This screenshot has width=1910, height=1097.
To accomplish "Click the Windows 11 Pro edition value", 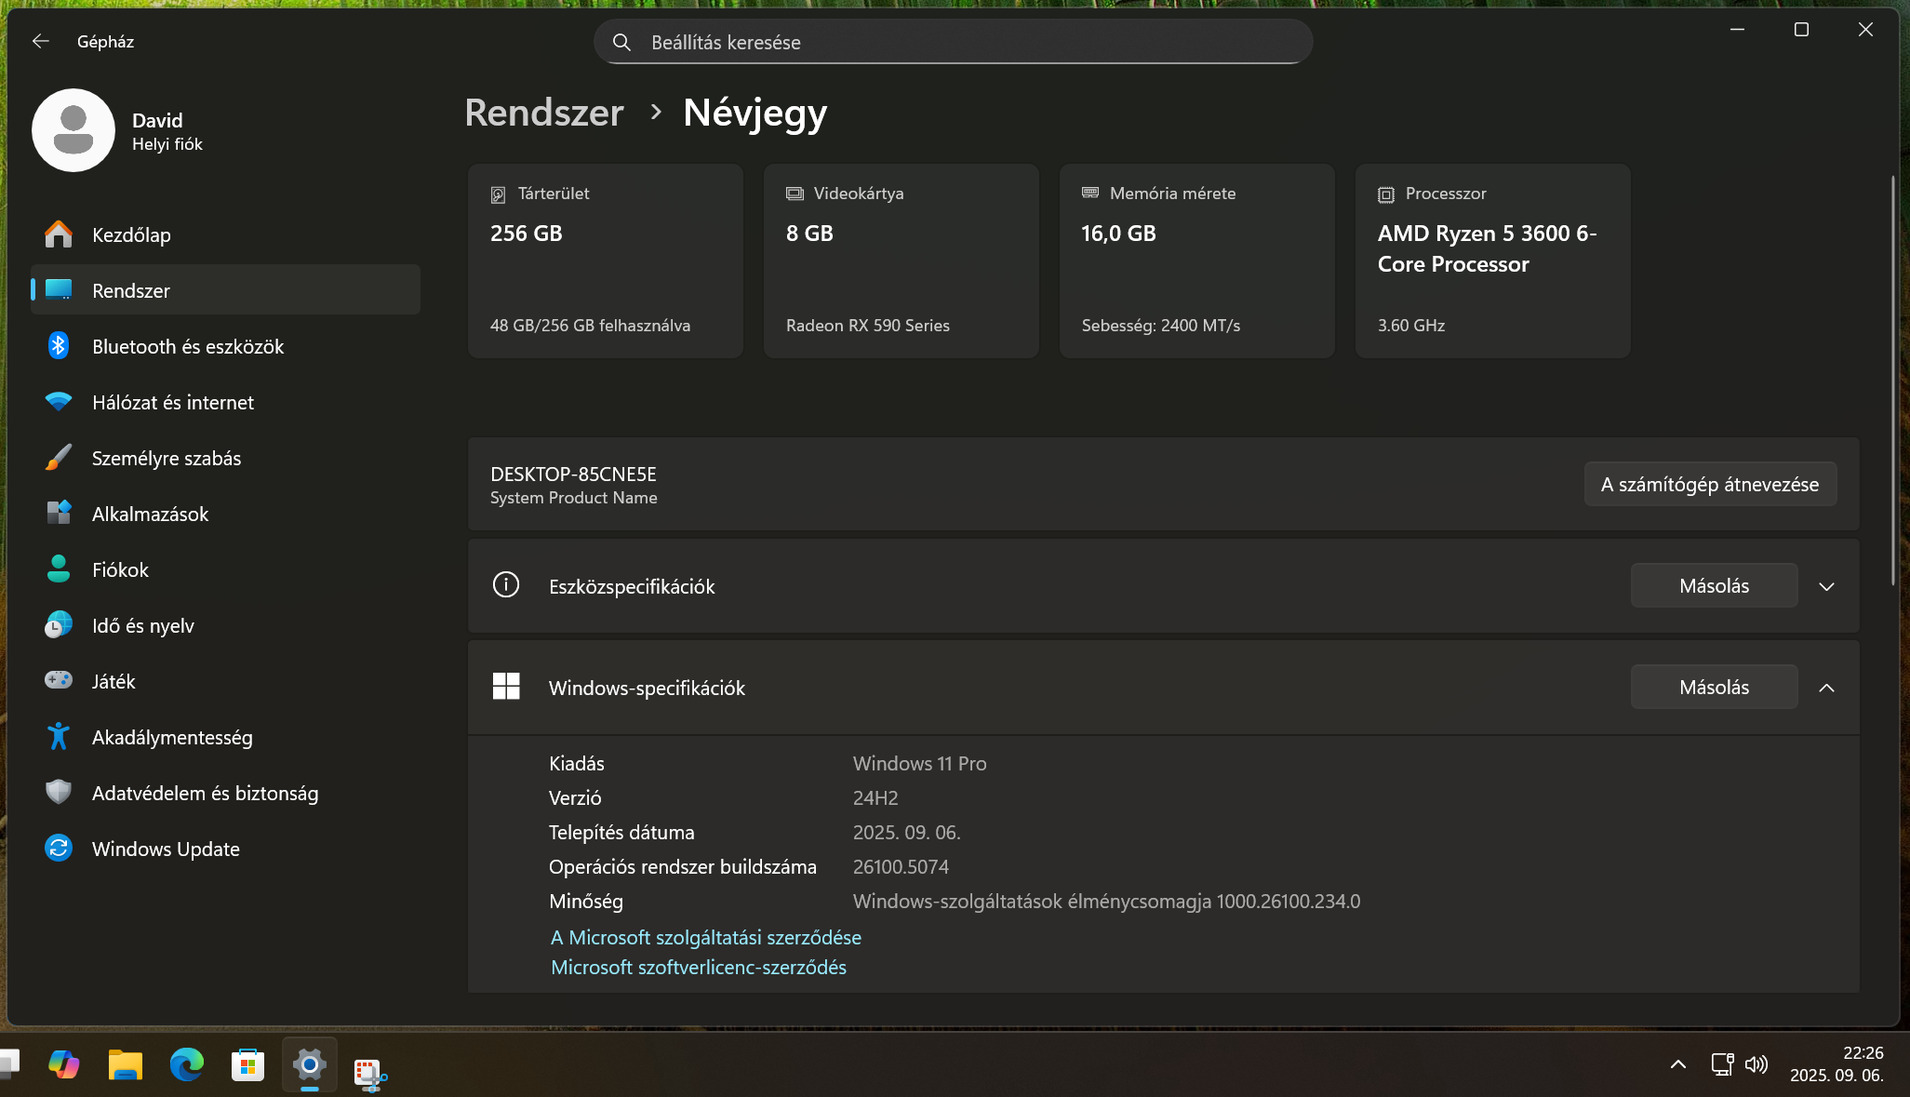I will [x=919, y=763].
